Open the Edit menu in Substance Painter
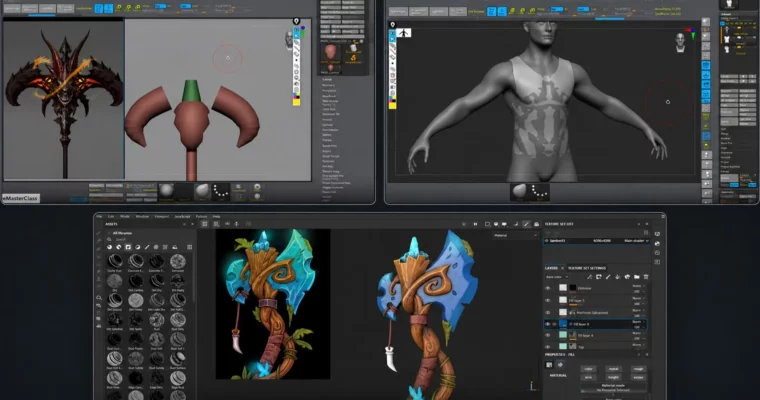 [111, 216]
